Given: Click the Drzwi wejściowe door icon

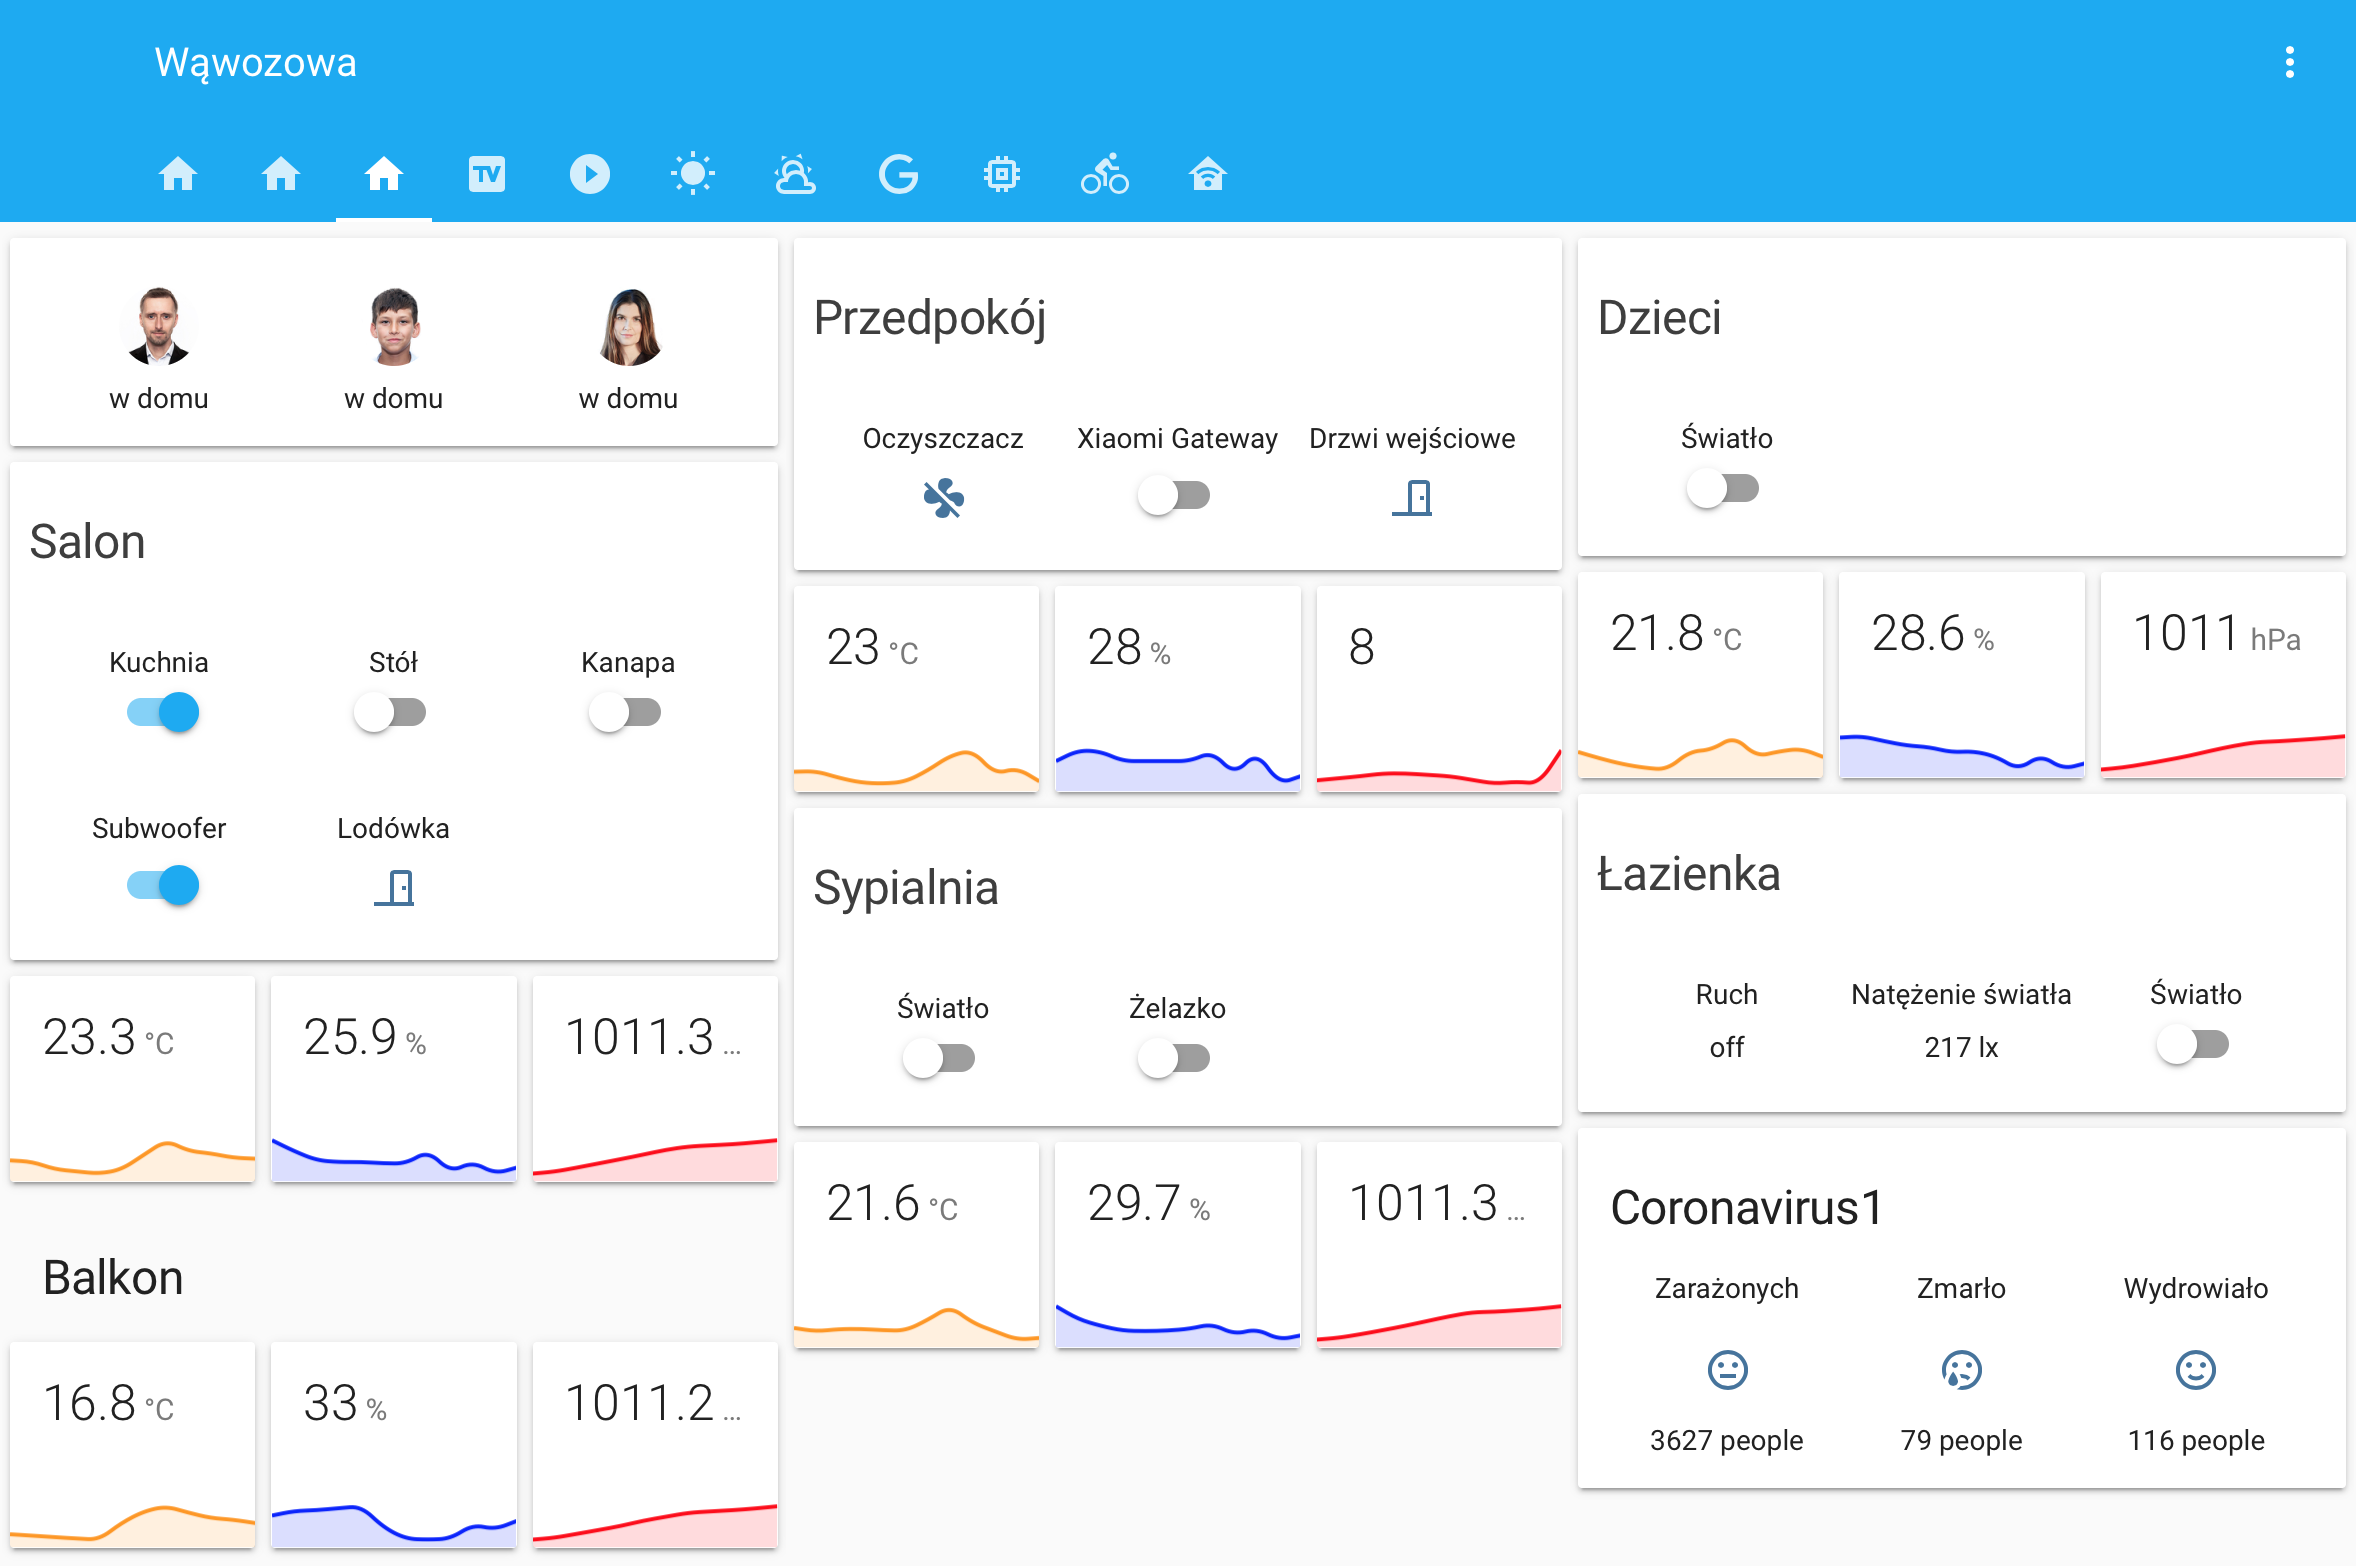Looking at the screenshot, I should (x=1412, y=500).
